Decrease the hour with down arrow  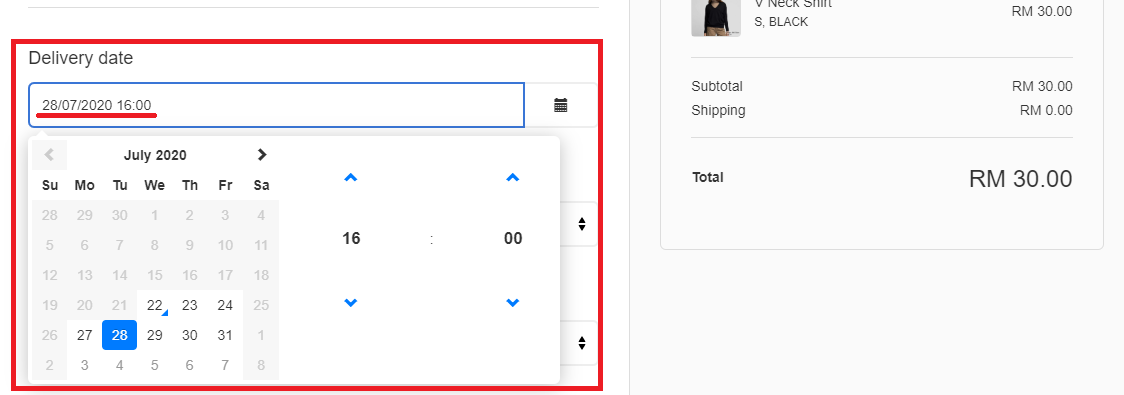pos(351,303)
